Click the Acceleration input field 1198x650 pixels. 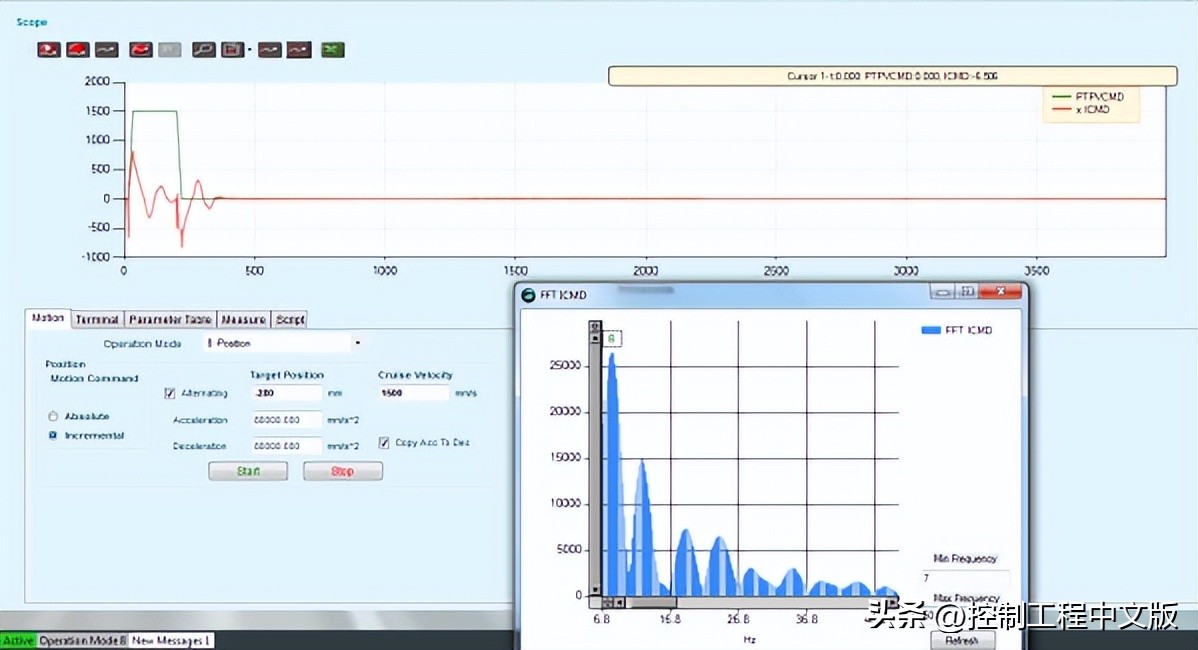[287, 419]
